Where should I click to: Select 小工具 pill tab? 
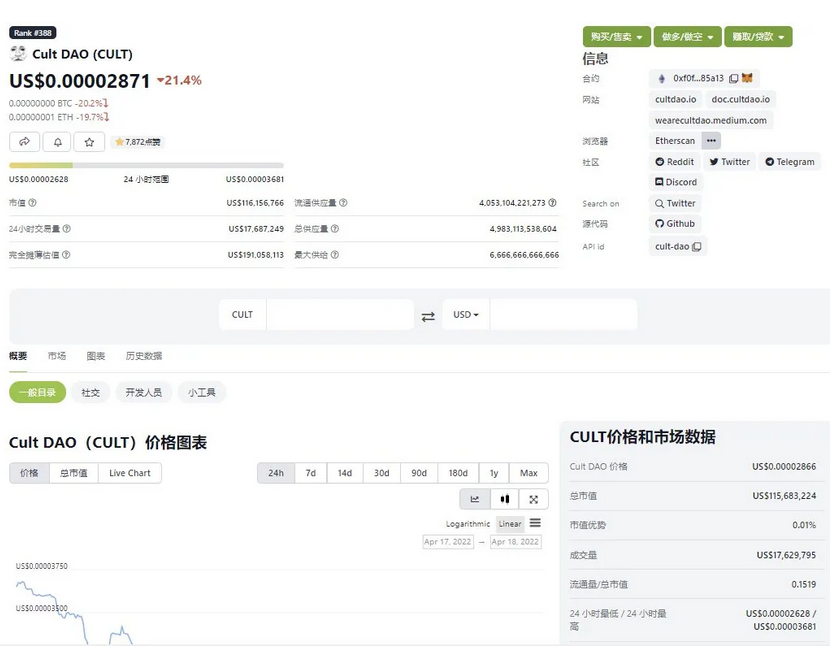(x=202, y=392)
